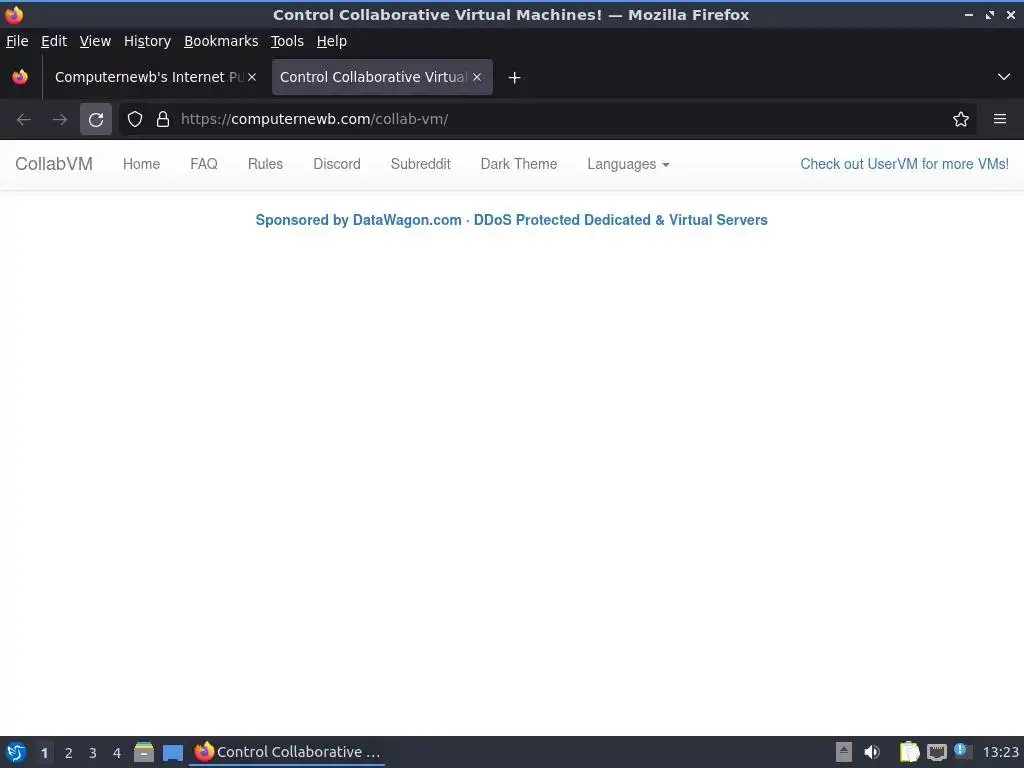Open the network status tray icon
1024x768 pixels.
coord(936,752)
